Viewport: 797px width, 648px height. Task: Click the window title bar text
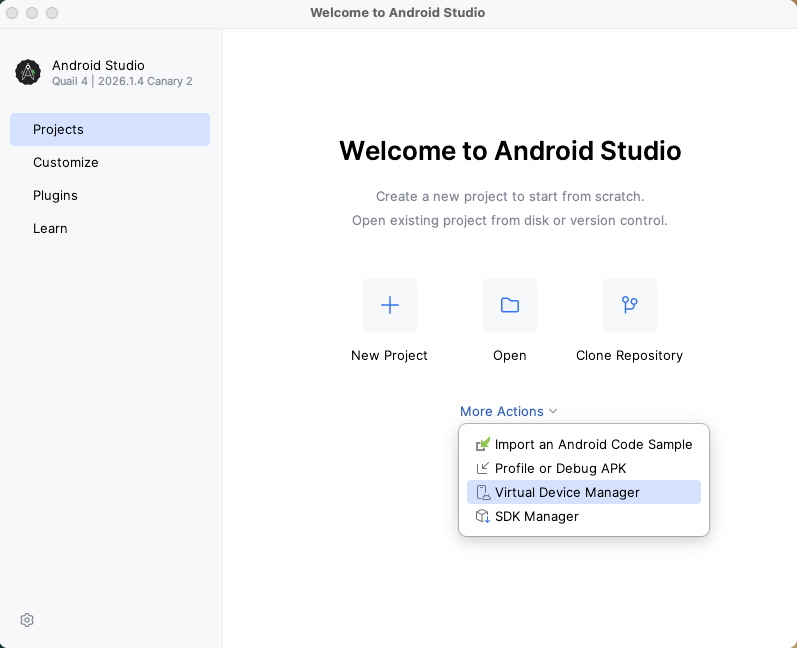click(397, 13)
